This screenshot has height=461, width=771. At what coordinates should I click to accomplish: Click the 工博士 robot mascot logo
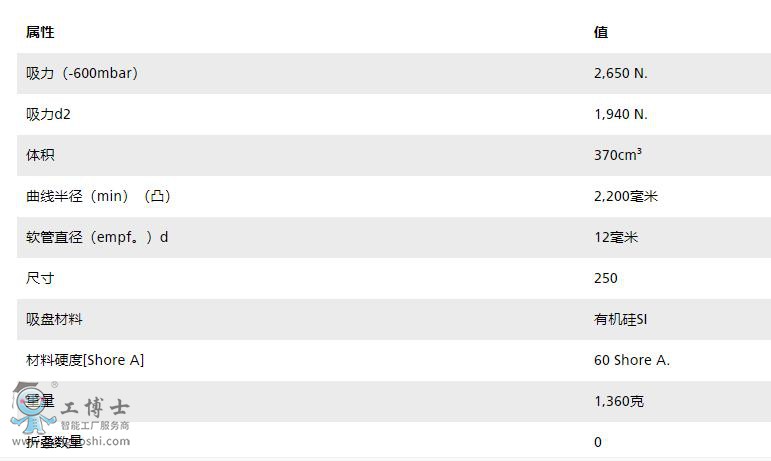coord(32,408)
